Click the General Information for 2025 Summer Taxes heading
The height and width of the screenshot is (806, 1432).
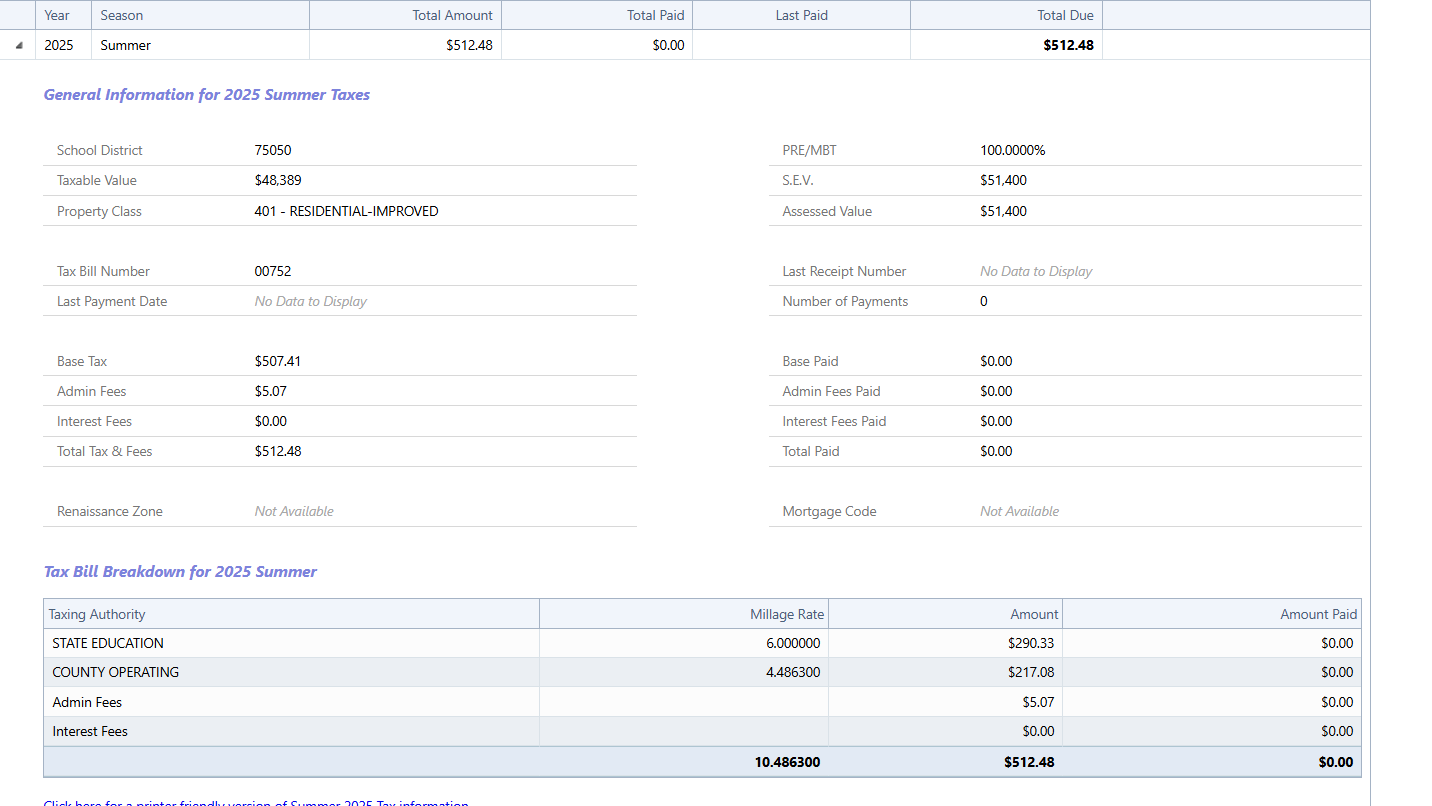pos(207,95)
